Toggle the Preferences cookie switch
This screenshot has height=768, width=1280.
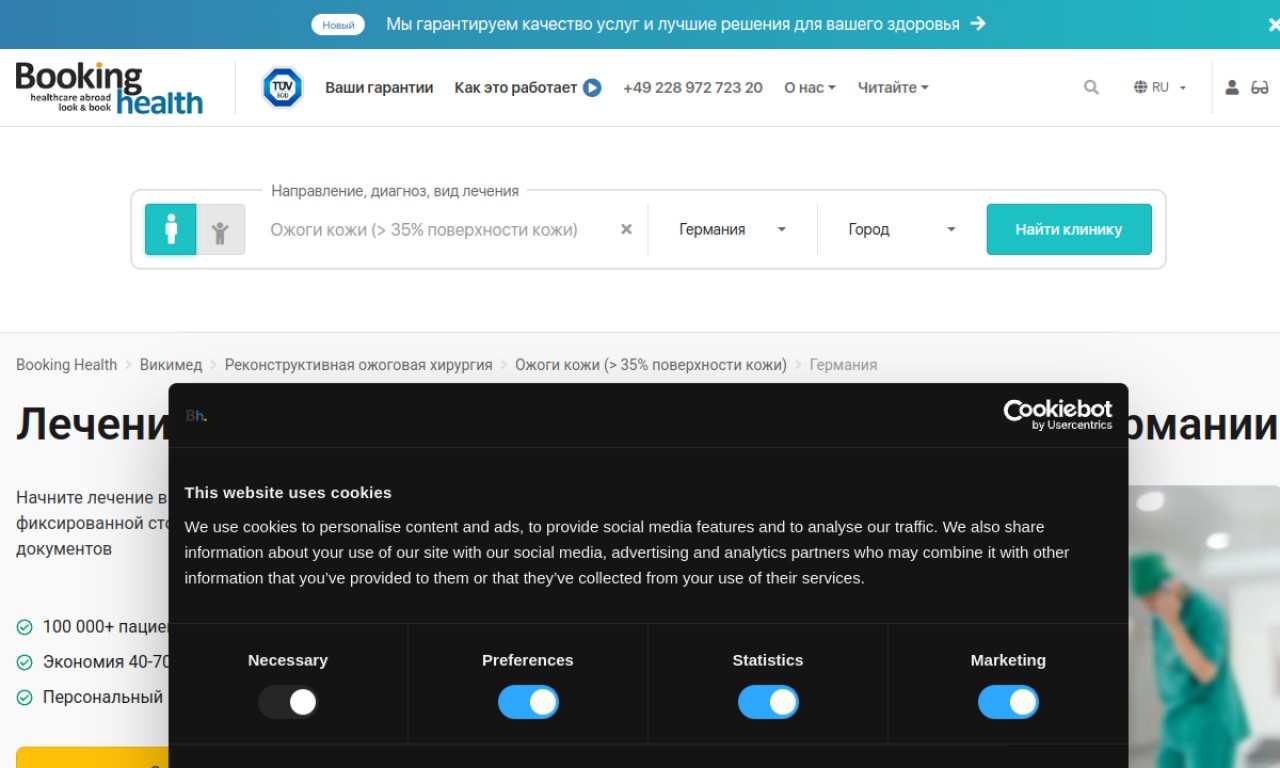coord(528,702)
